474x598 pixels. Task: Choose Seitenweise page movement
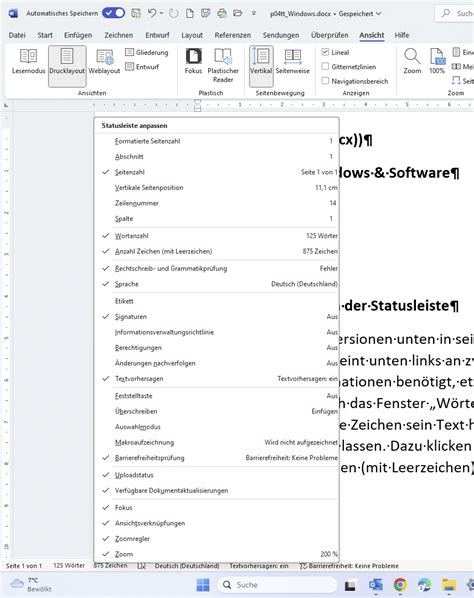[292, 61]
